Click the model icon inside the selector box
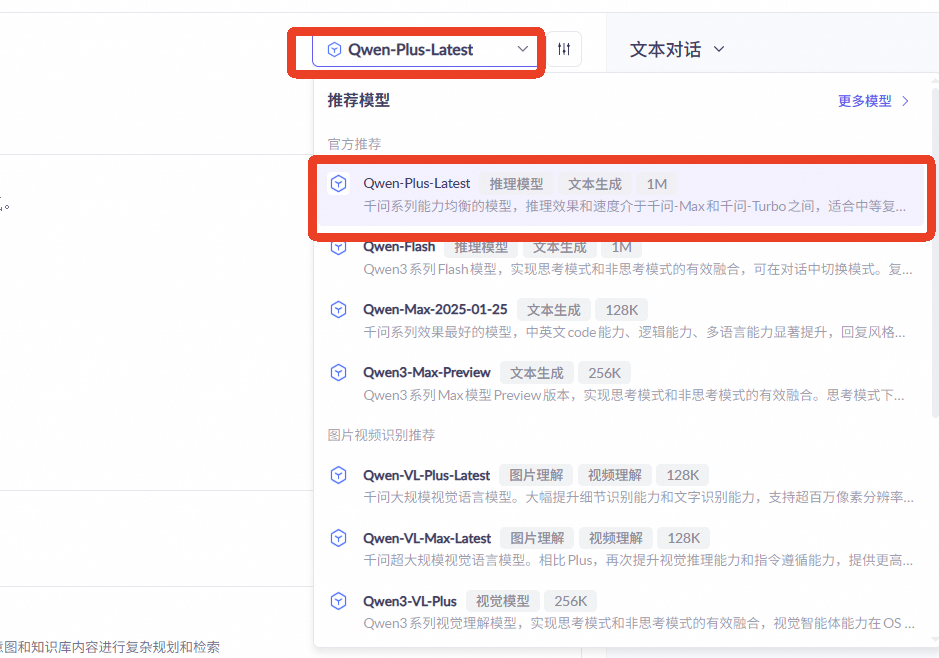The width and height of the screenshot is (939, 658). (334, 50)
